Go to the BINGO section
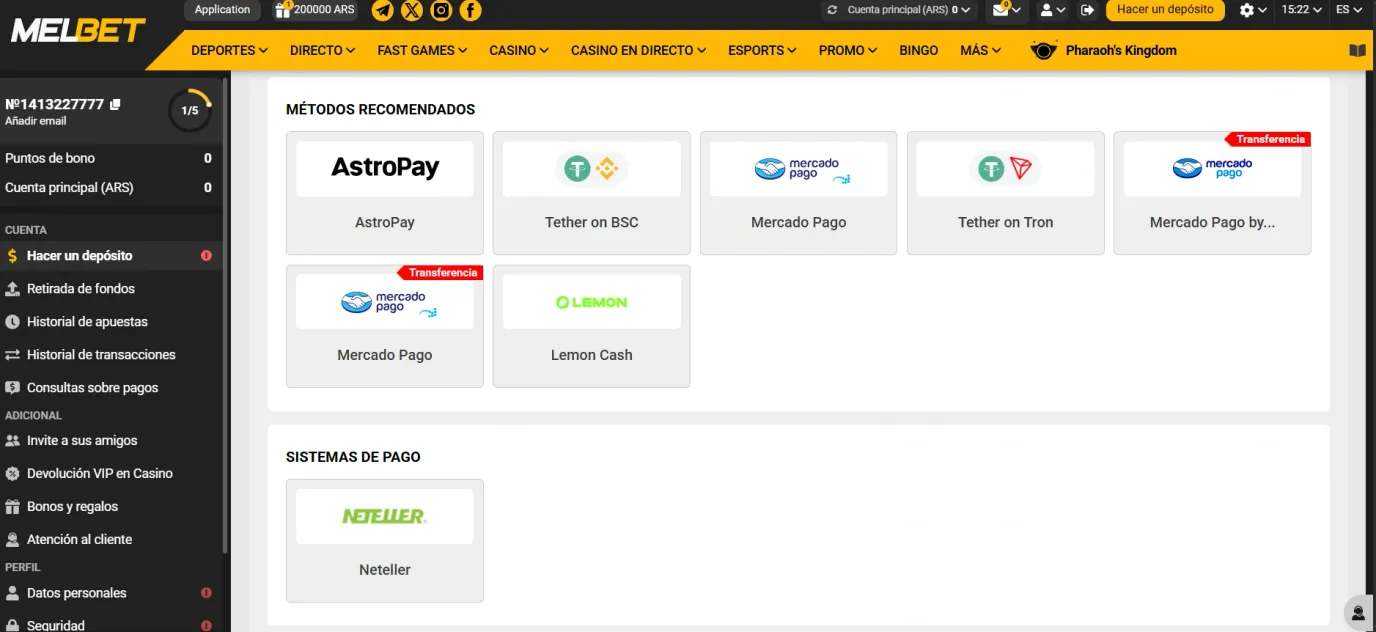1376x632 pixels. pyautogui.click(x=918, y=50)
